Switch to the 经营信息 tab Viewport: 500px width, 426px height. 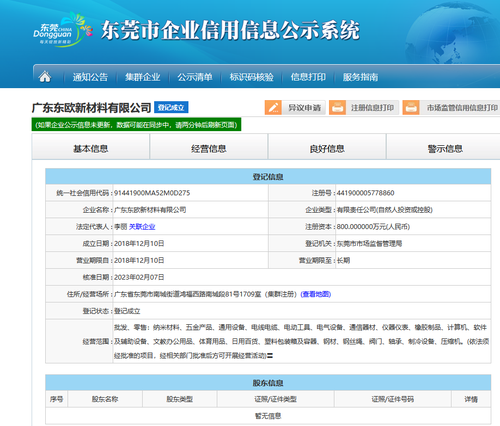coord(209,148)
